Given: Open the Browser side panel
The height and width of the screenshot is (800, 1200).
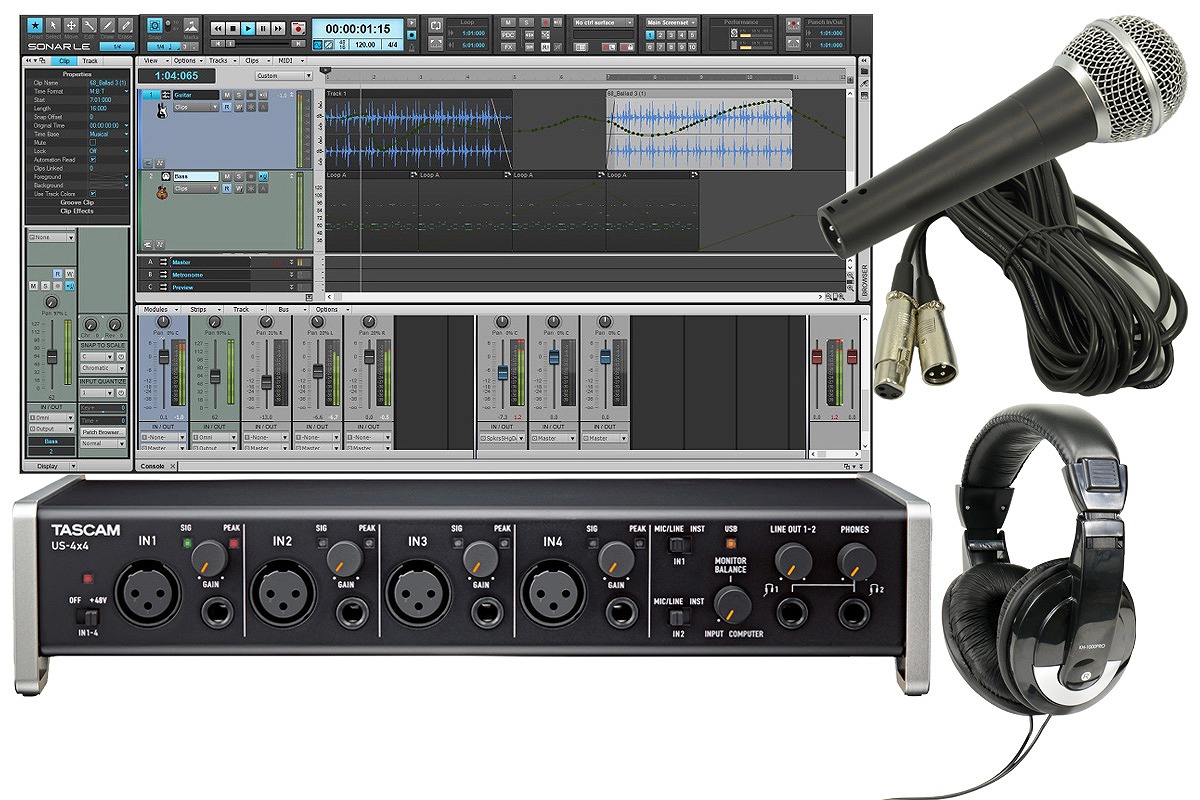Looking at the screenshot, I should pos(865,280).
